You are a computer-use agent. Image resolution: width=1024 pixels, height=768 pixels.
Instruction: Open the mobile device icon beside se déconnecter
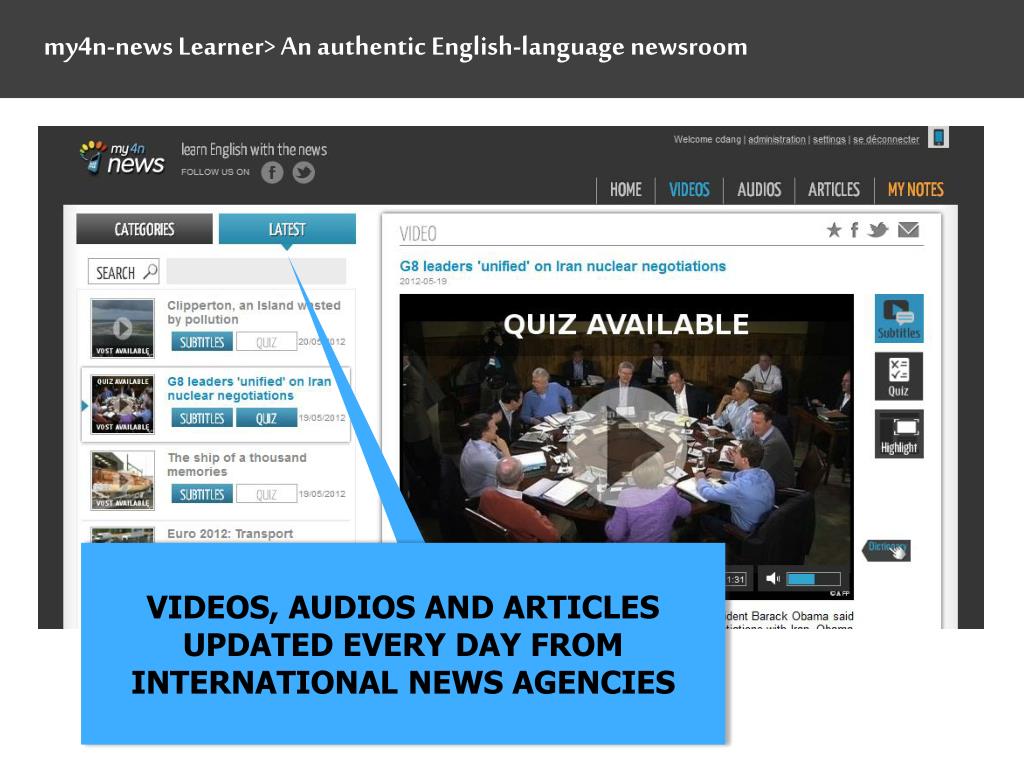[x=938, y=138]
